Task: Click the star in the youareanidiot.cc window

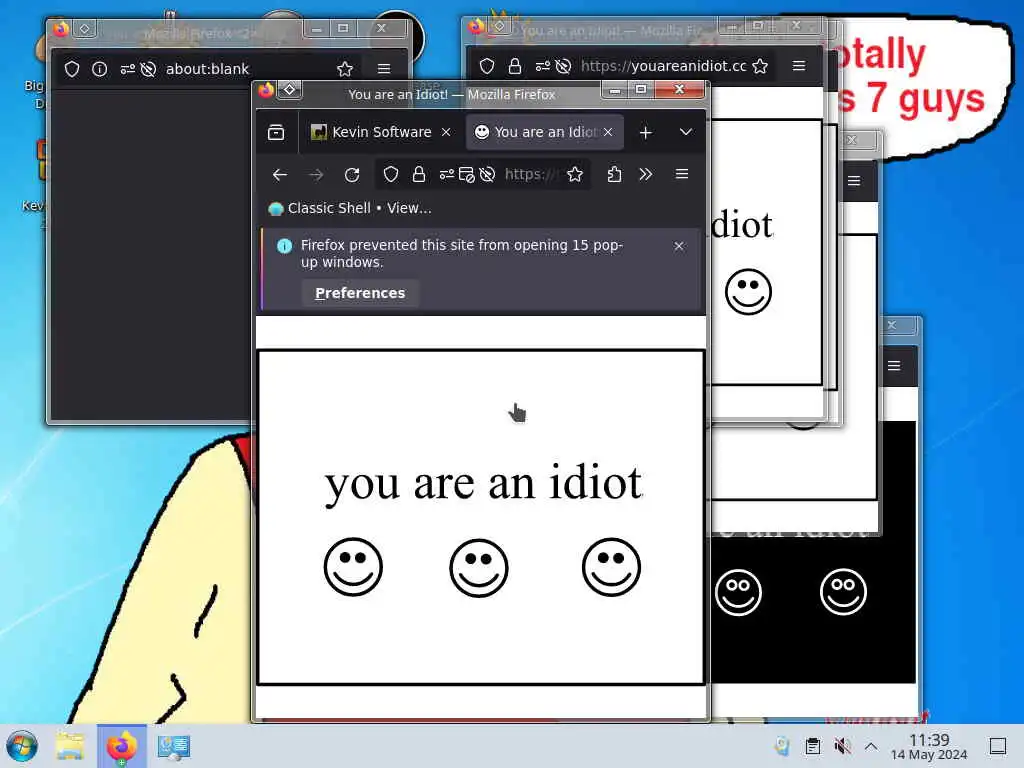Action: (760, 66)
